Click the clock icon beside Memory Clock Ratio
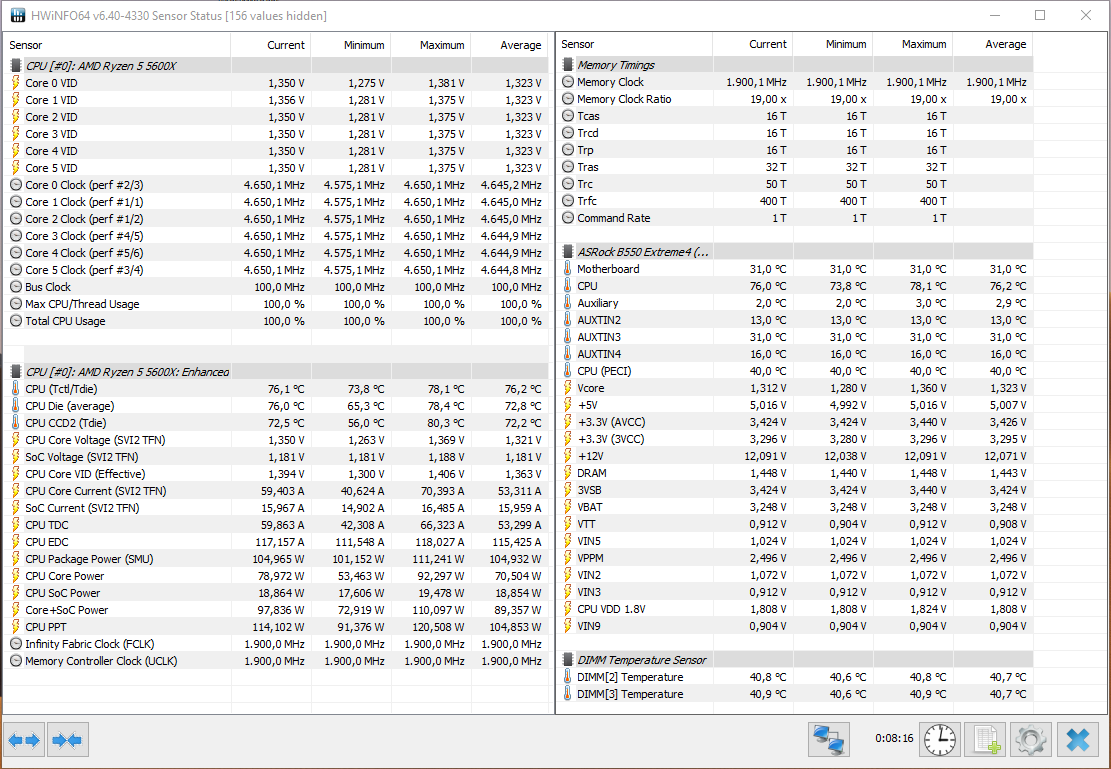 (568, 99)
